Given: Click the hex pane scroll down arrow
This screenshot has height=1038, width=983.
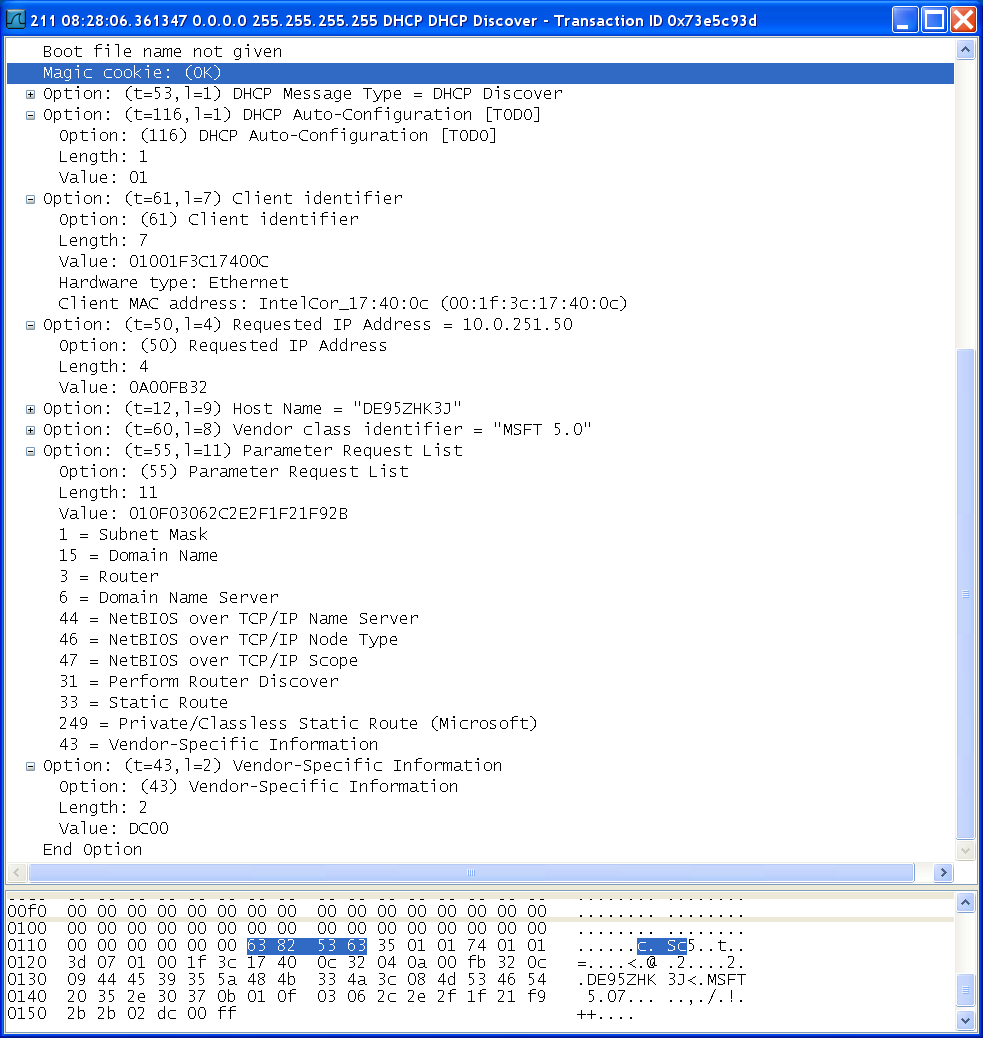Looking at the screenshot, I should (965, 1020).
